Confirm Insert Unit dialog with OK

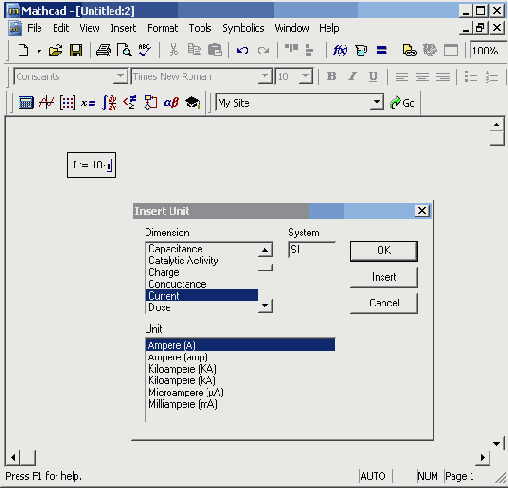click(x=384, y=251)
